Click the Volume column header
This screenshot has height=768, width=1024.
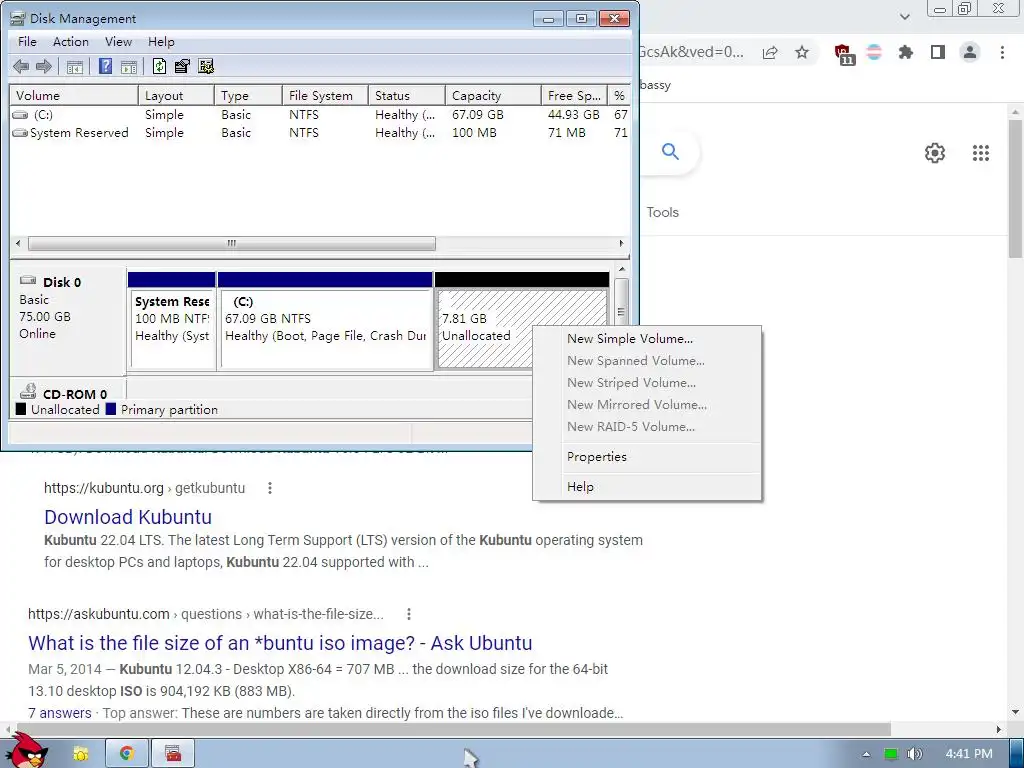point(74,95)
